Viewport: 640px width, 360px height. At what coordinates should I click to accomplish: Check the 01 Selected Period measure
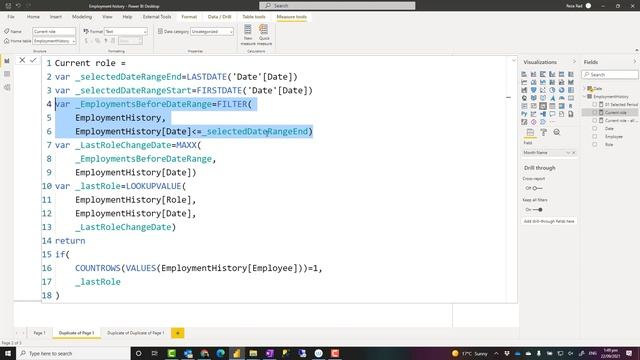(x=595, y=104)
